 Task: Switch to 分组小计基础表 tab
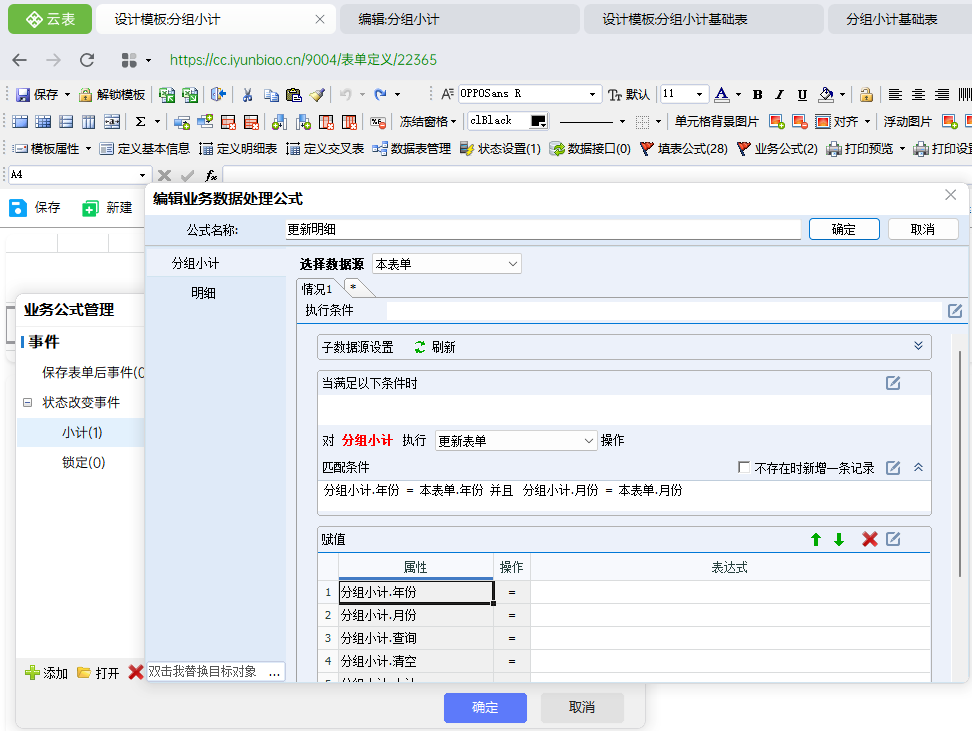[x=899, y=19]
